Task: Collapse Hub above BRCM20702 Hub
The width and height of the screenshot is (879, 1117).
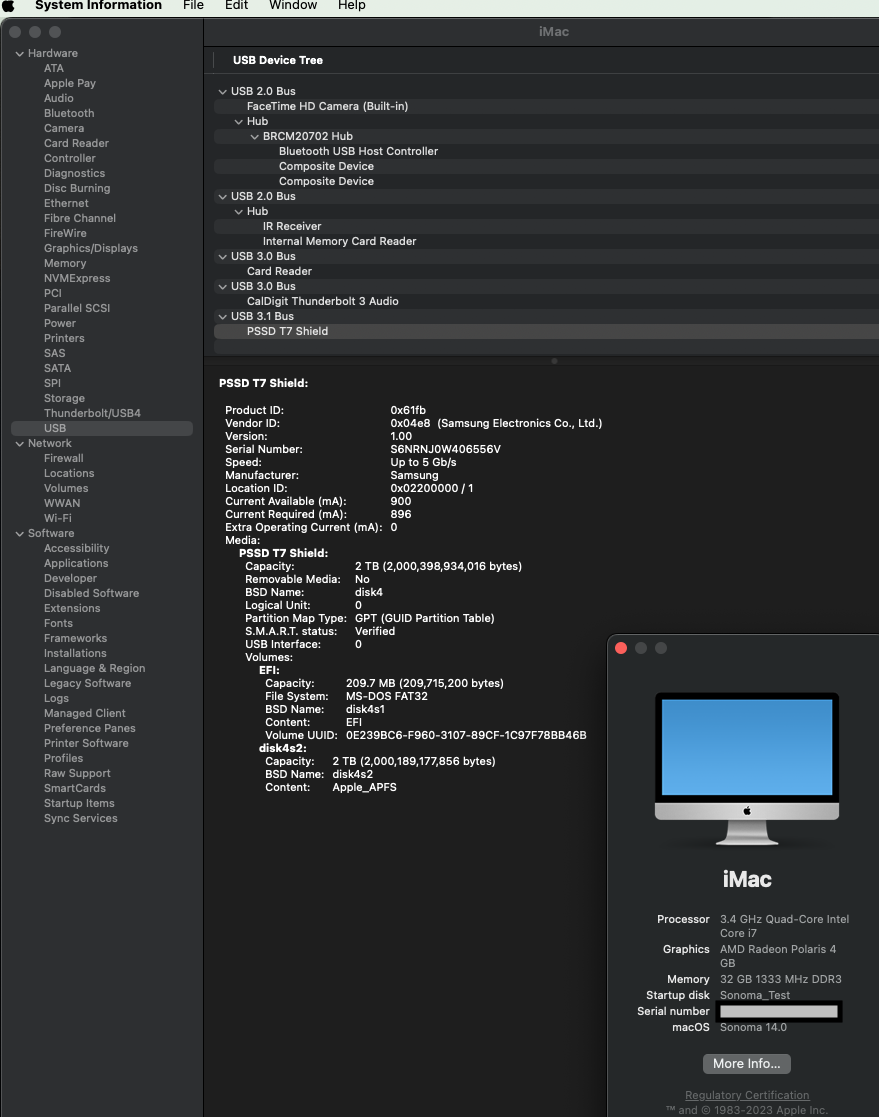Action: click(239, 121)
